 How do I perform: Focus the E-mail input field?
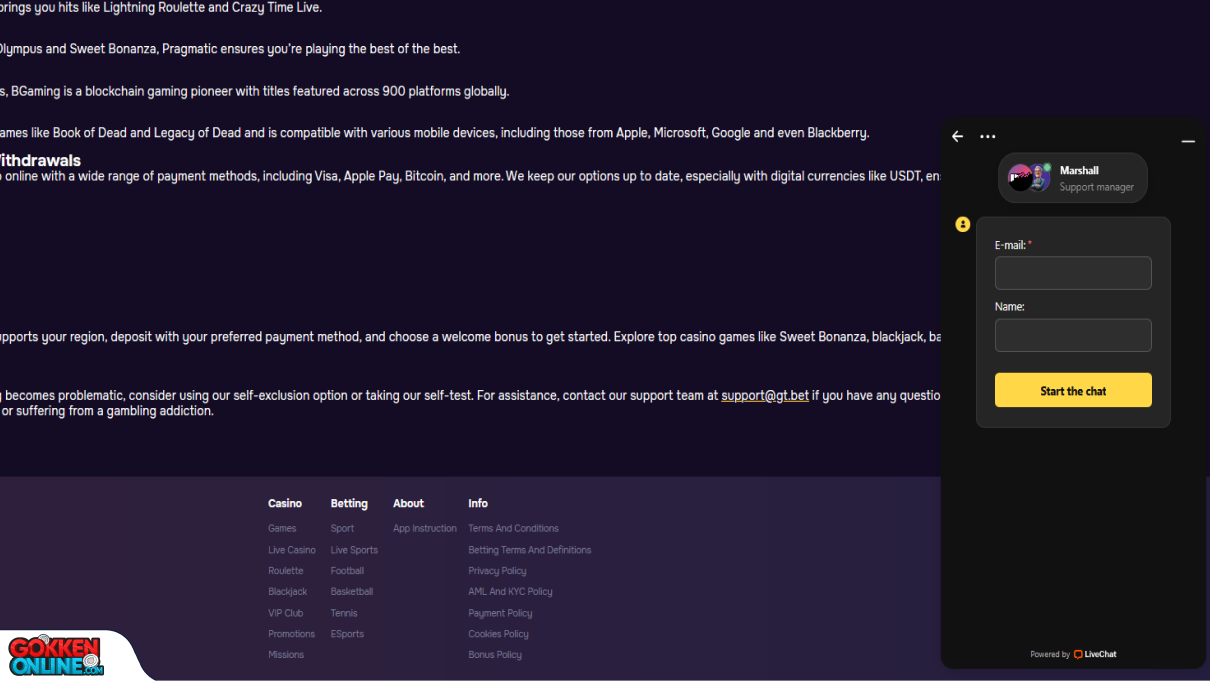click(x=1073, y=273)
